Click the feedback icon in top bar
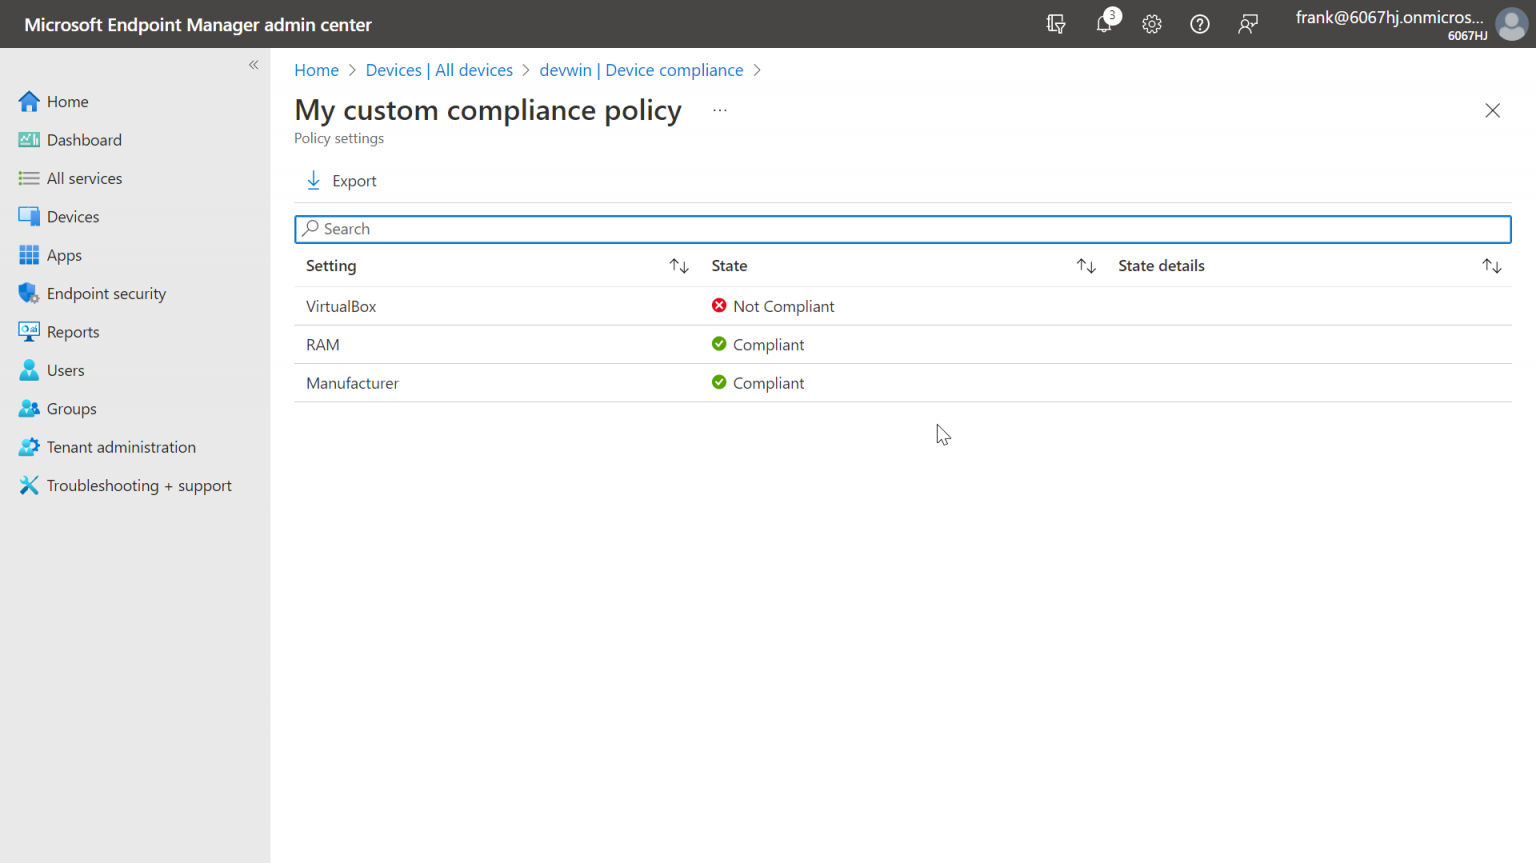The width and height of the screenshot is (1536, 863). point(1247,24)
